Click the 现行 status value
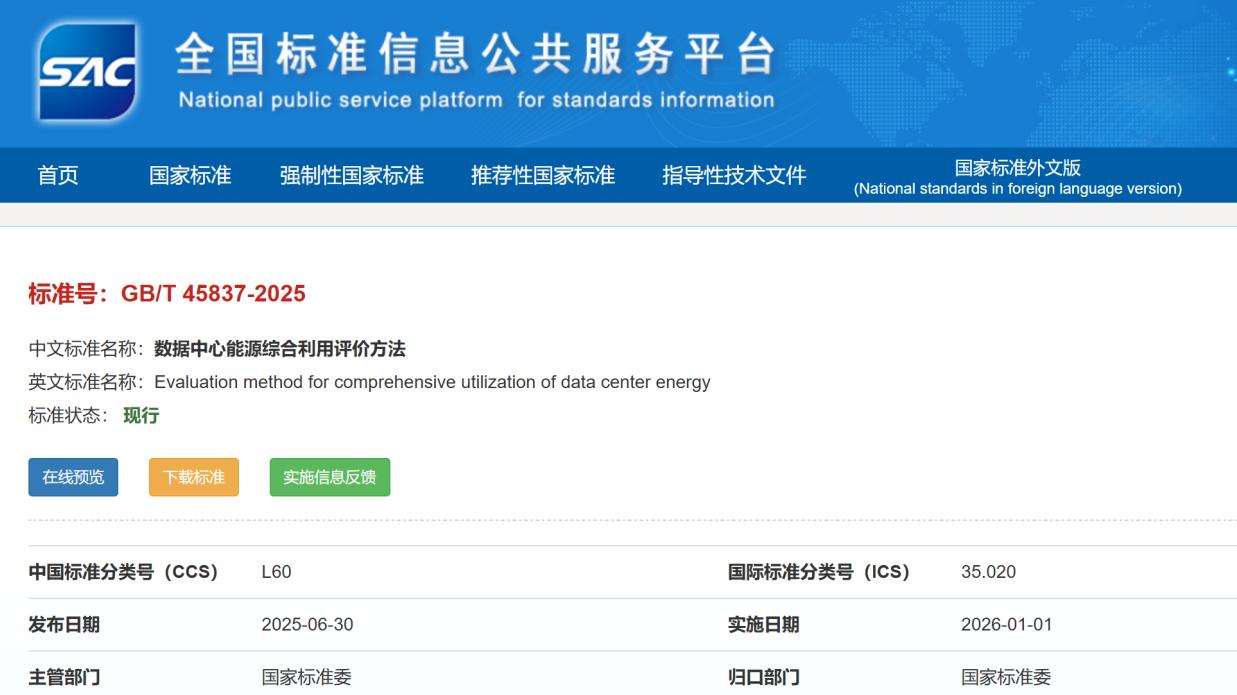Viewport: 1237px width, 695px height. coord(141,415)
